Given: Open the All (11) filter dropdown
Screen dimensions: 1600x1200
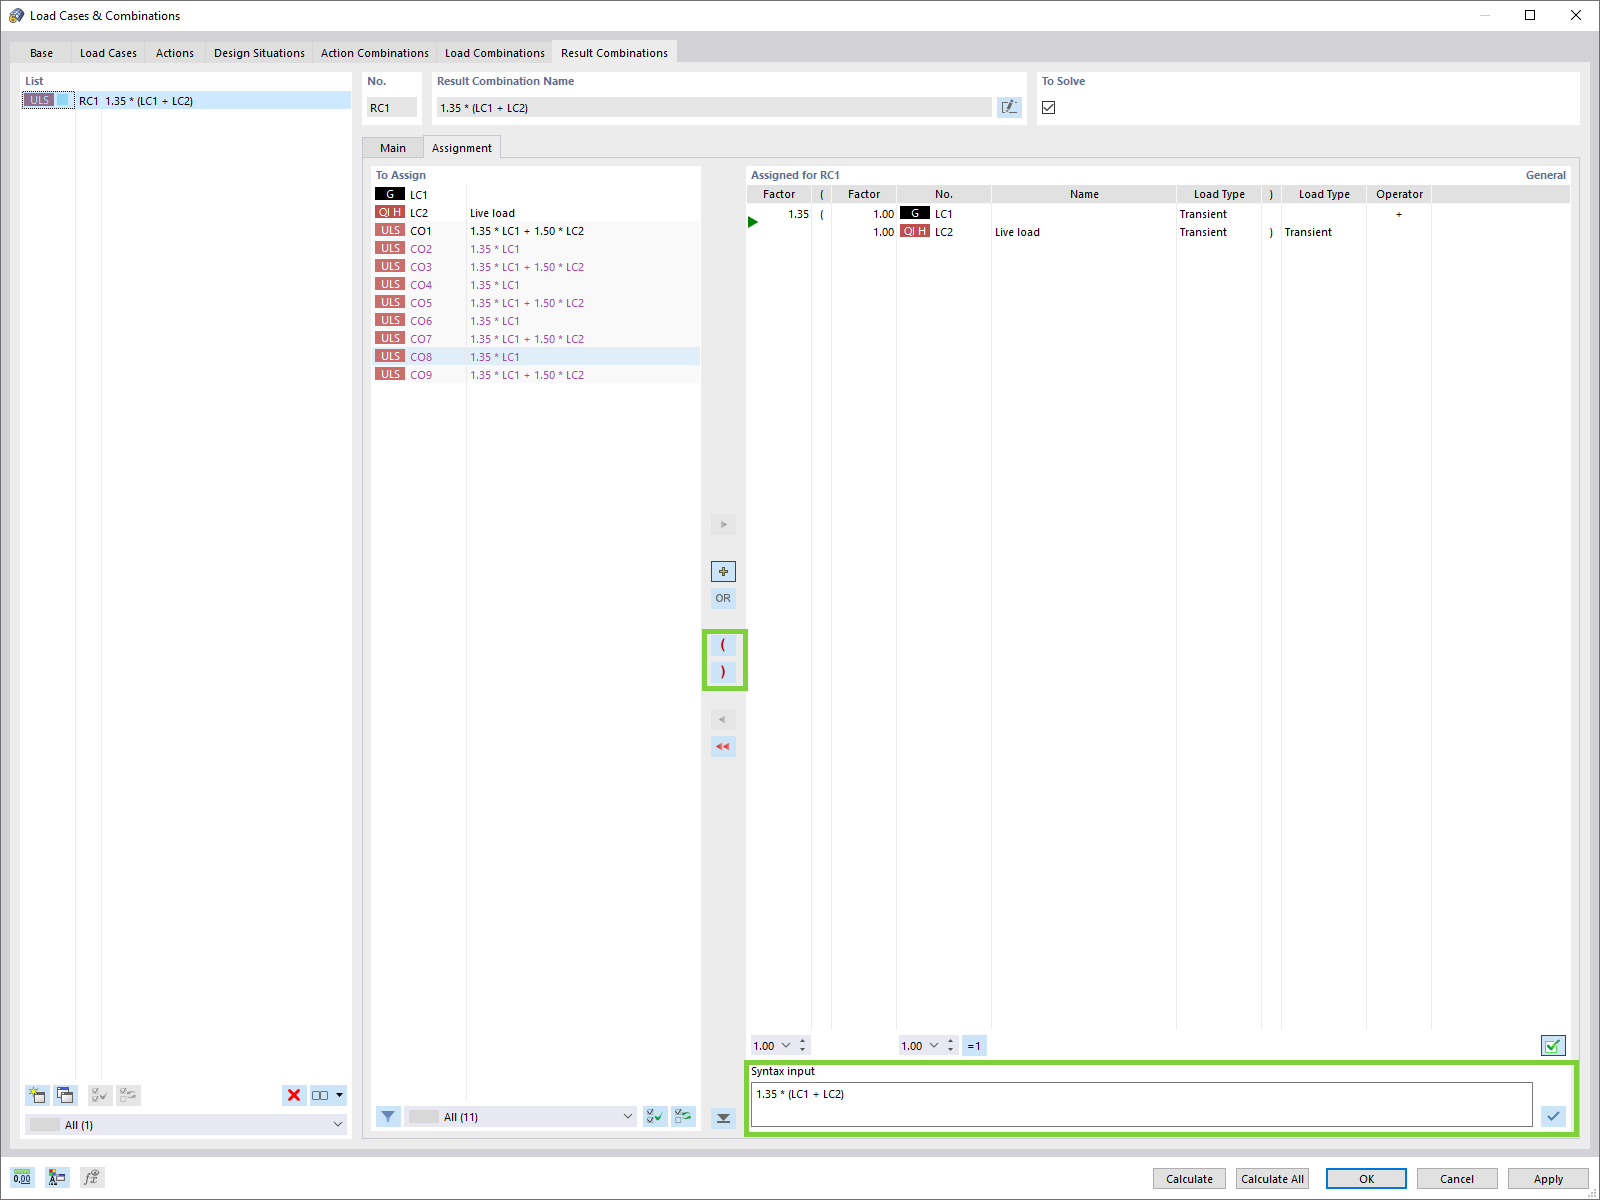Looking at the screenshot, I should pyautogui.click(x=628, y=1117).
